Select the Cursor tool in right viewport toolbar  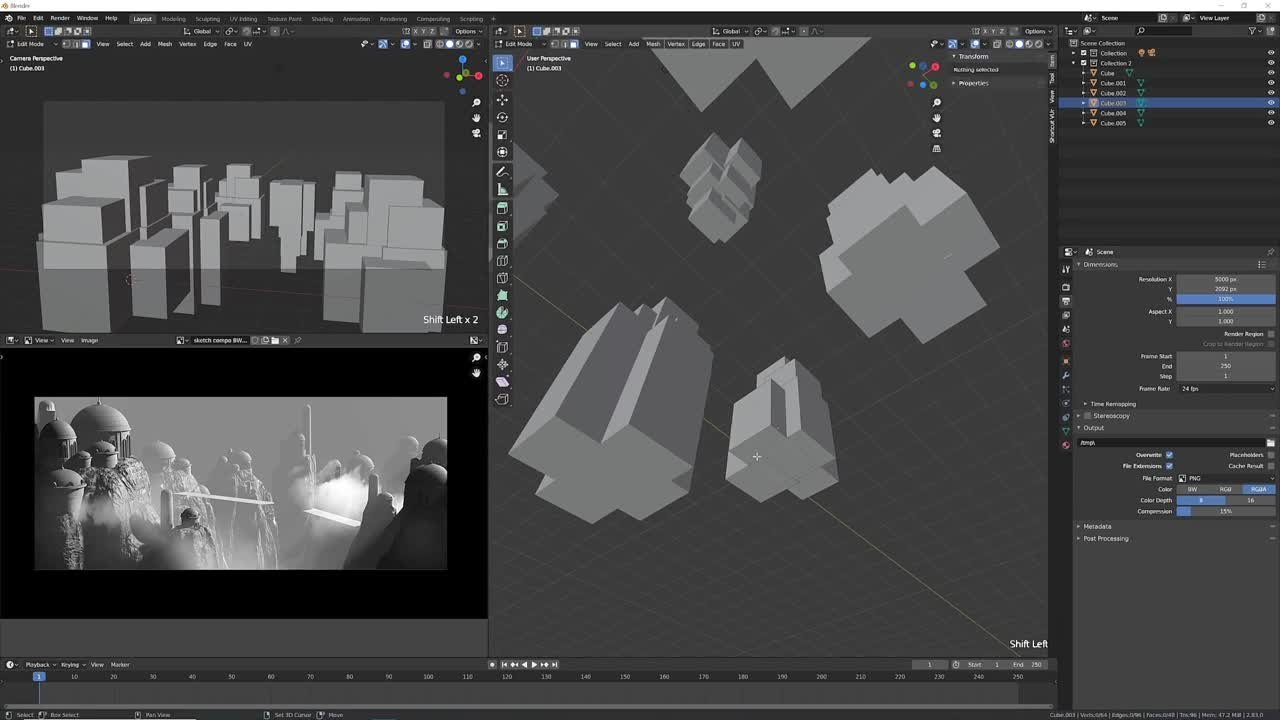502,80
